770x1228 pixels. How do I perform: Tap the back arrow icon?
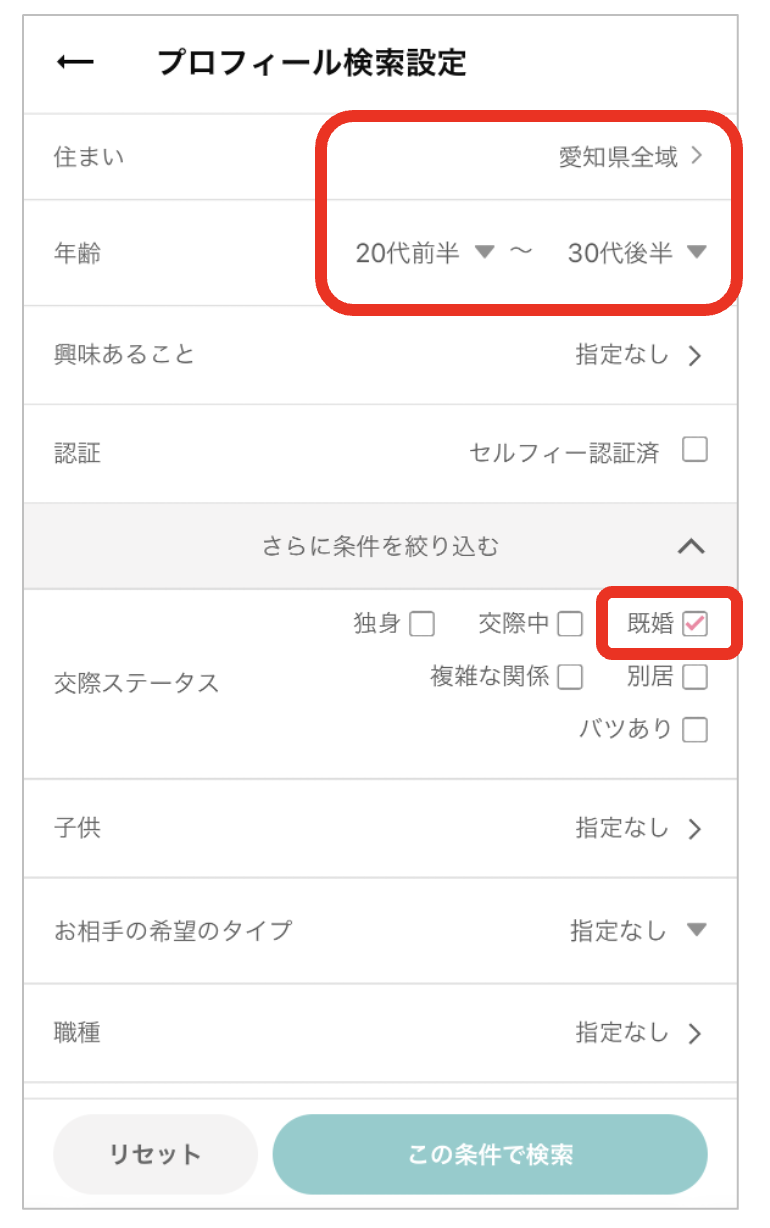pyautogui.click(x=75, y=63)
